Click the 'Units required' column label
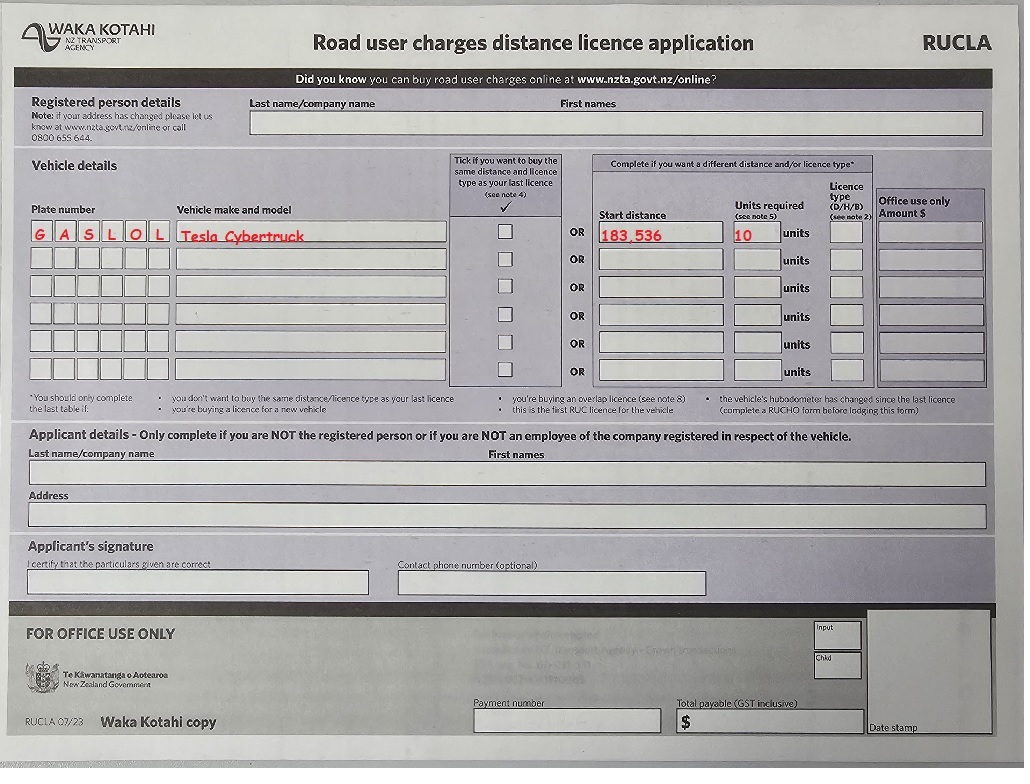Viewport: 1030px width, 784px height. tap(769, 206)
